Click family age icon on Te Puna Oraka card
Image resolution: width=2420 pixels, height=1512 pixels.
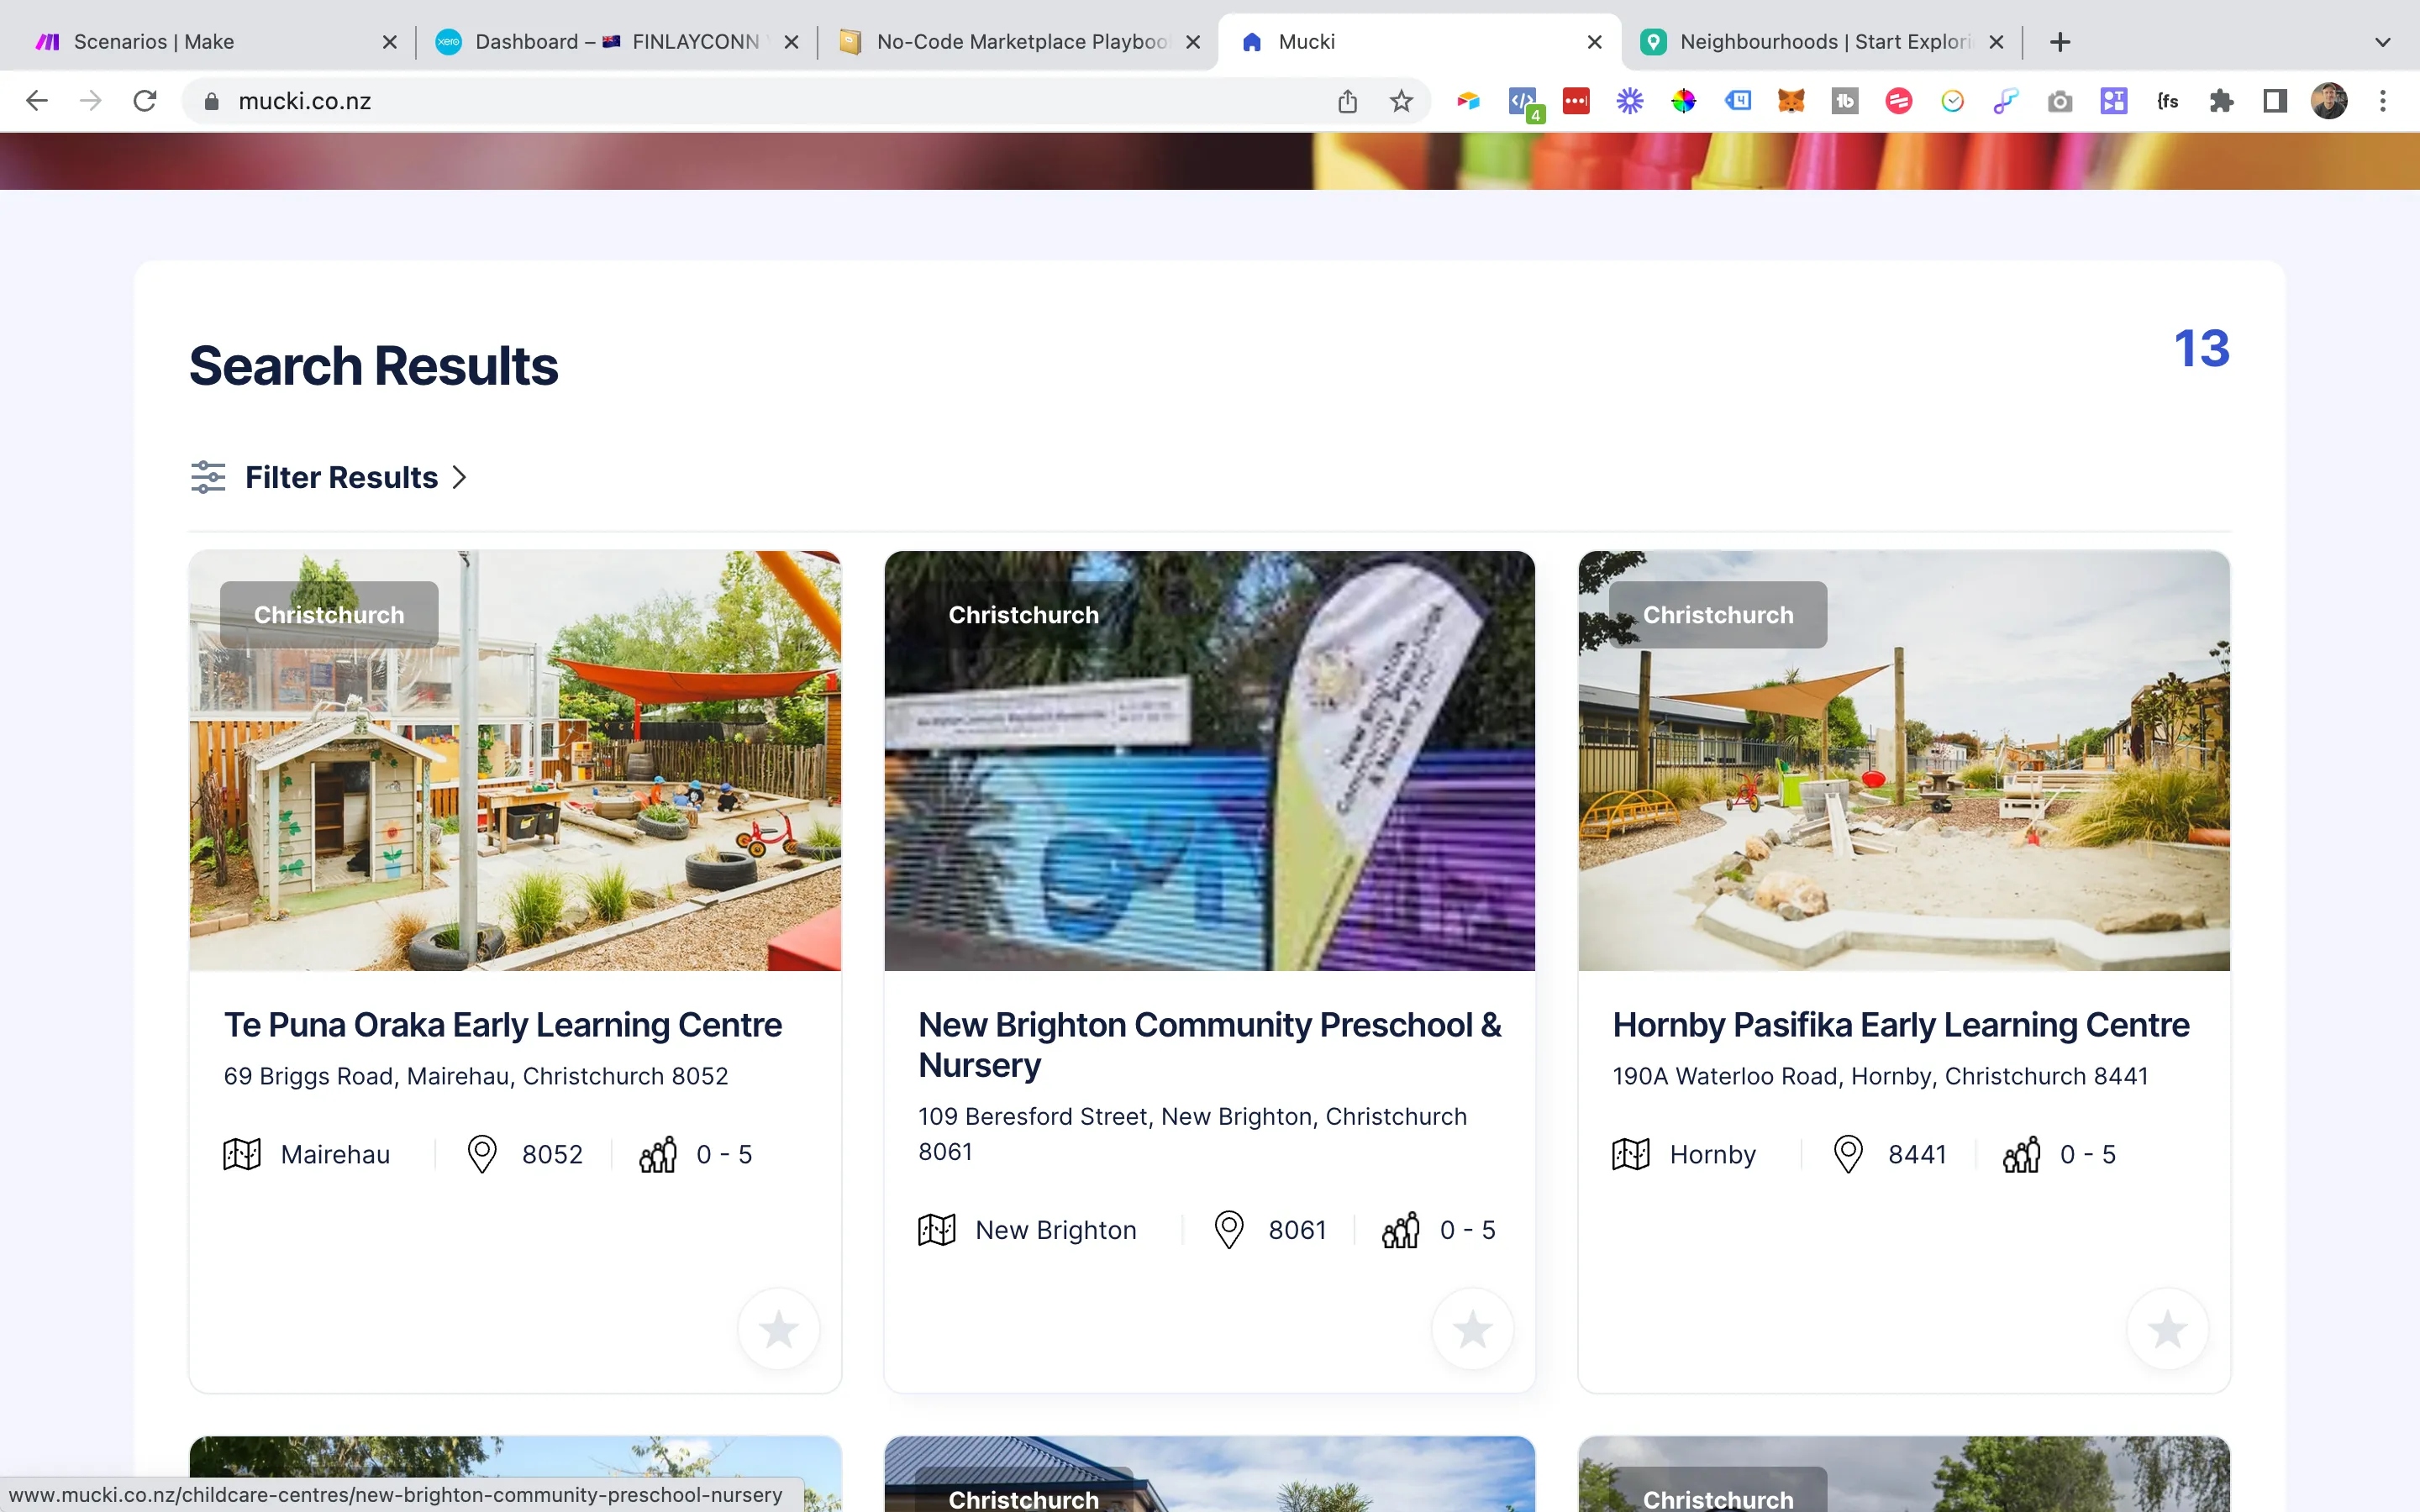658,1154
